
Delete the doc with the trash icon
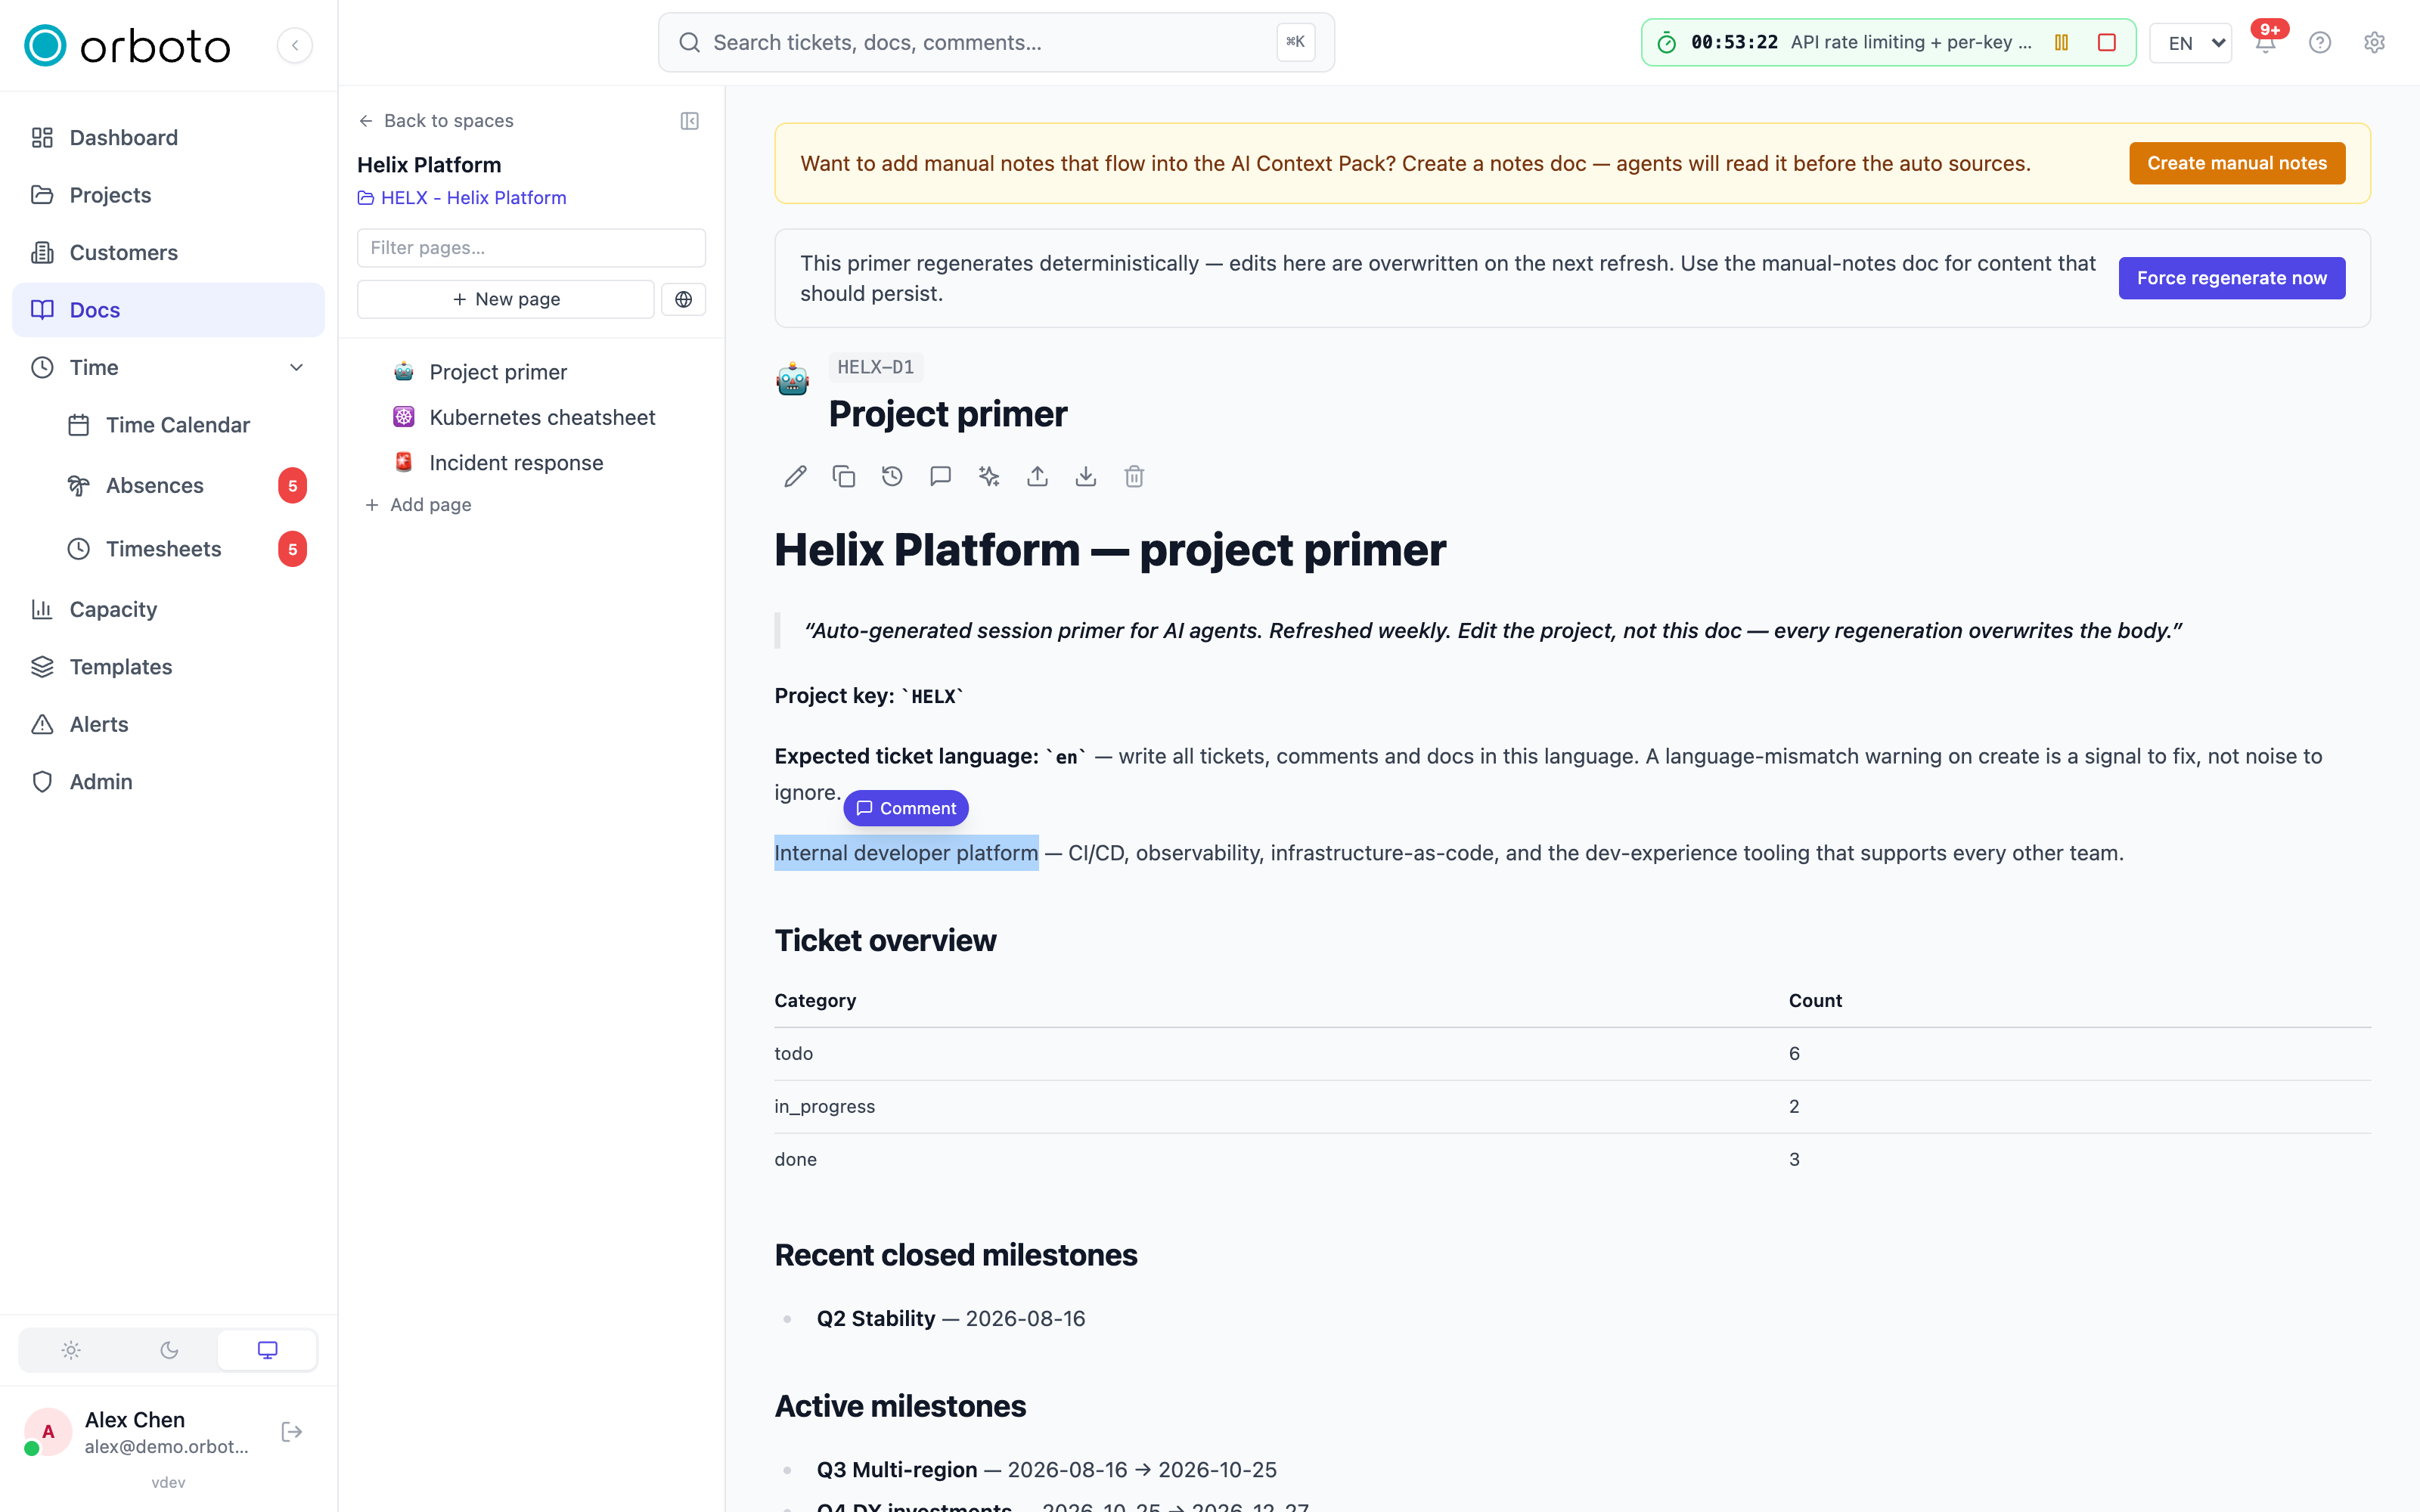1134,477
